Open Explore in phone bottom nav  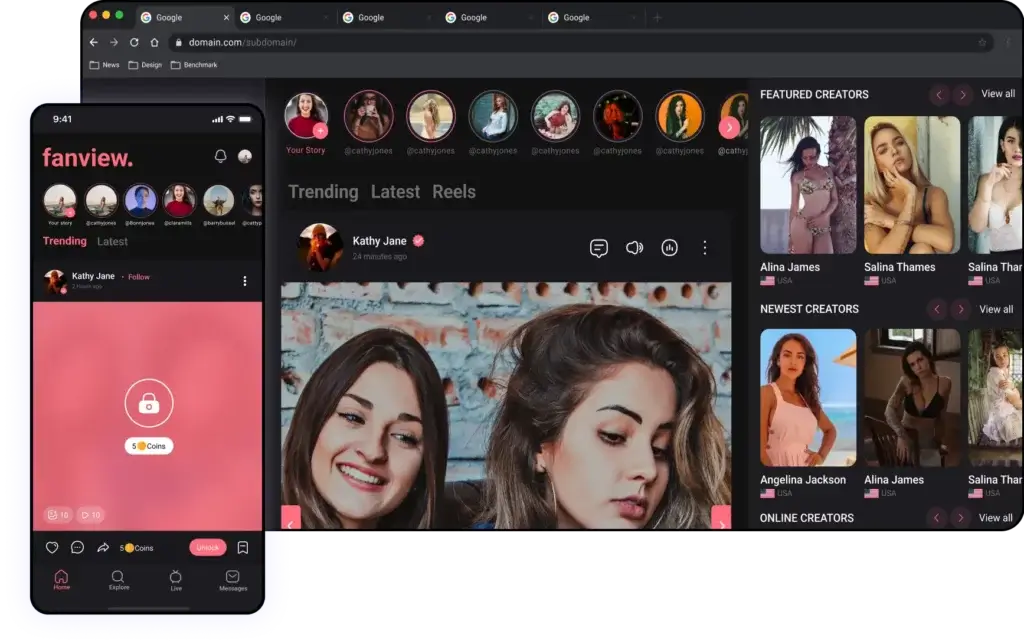click(x=118, y=579)
